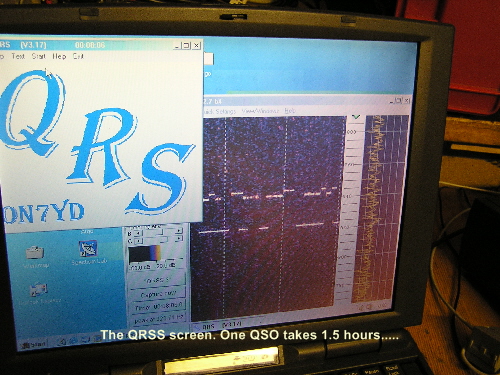Open the Start menu item in QRS window
The height and width of the screenshot is (375, 500).
tap(39, 56)
